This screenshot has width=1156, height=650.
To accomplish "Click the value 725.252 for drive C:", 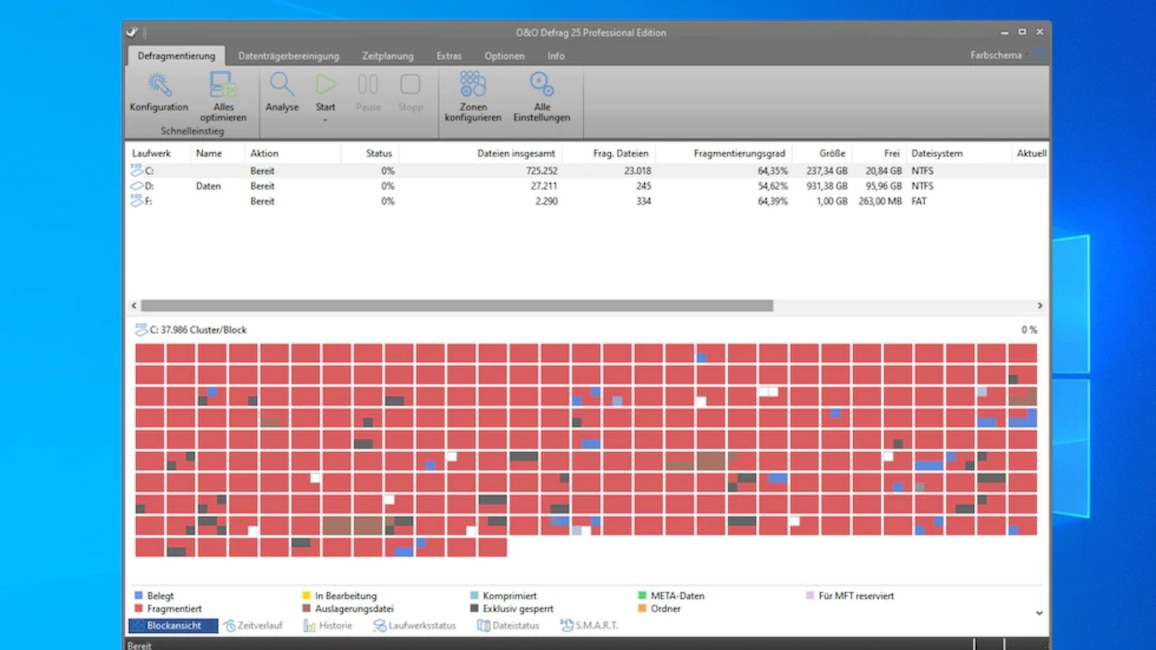I will [541, 170].
